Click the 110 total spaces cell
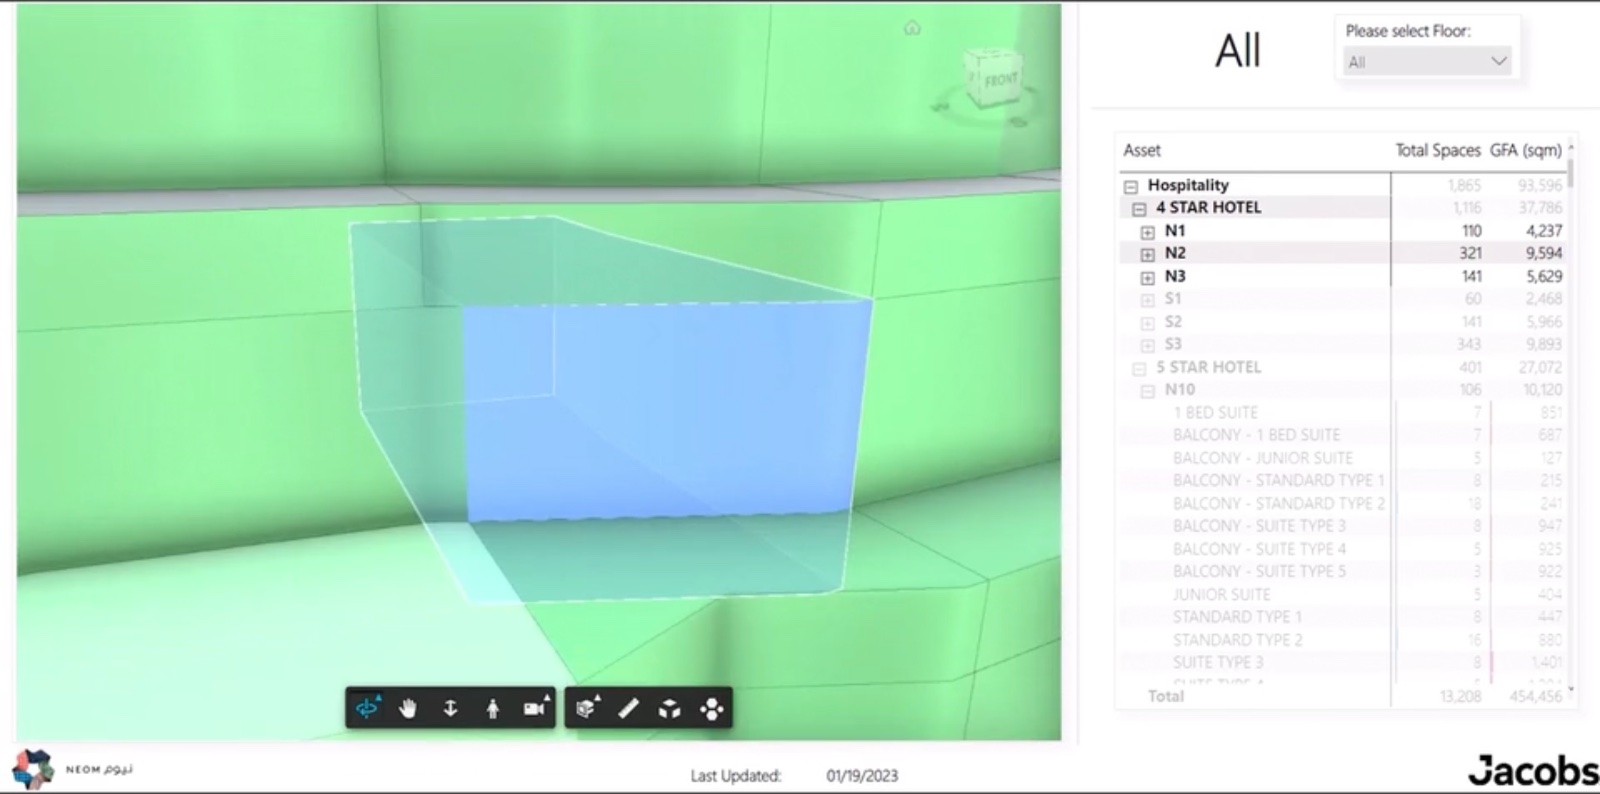This screenshot has width=1600, height=794. 1471,231
